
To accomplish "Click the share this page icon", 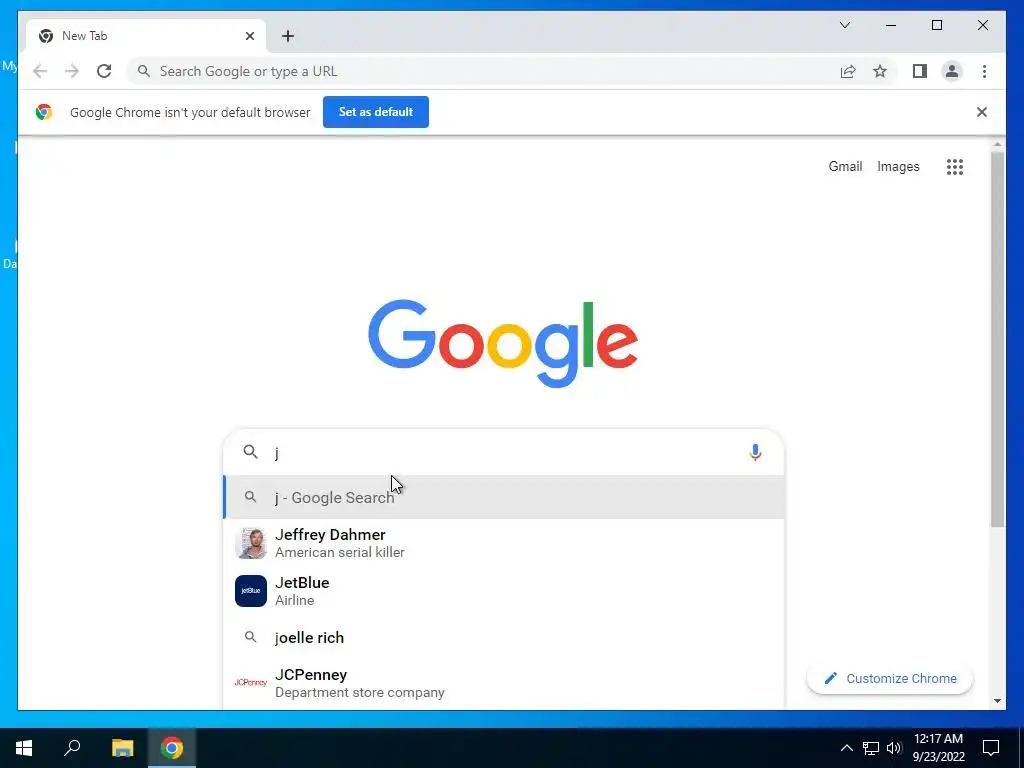I will tap(848, 71).
